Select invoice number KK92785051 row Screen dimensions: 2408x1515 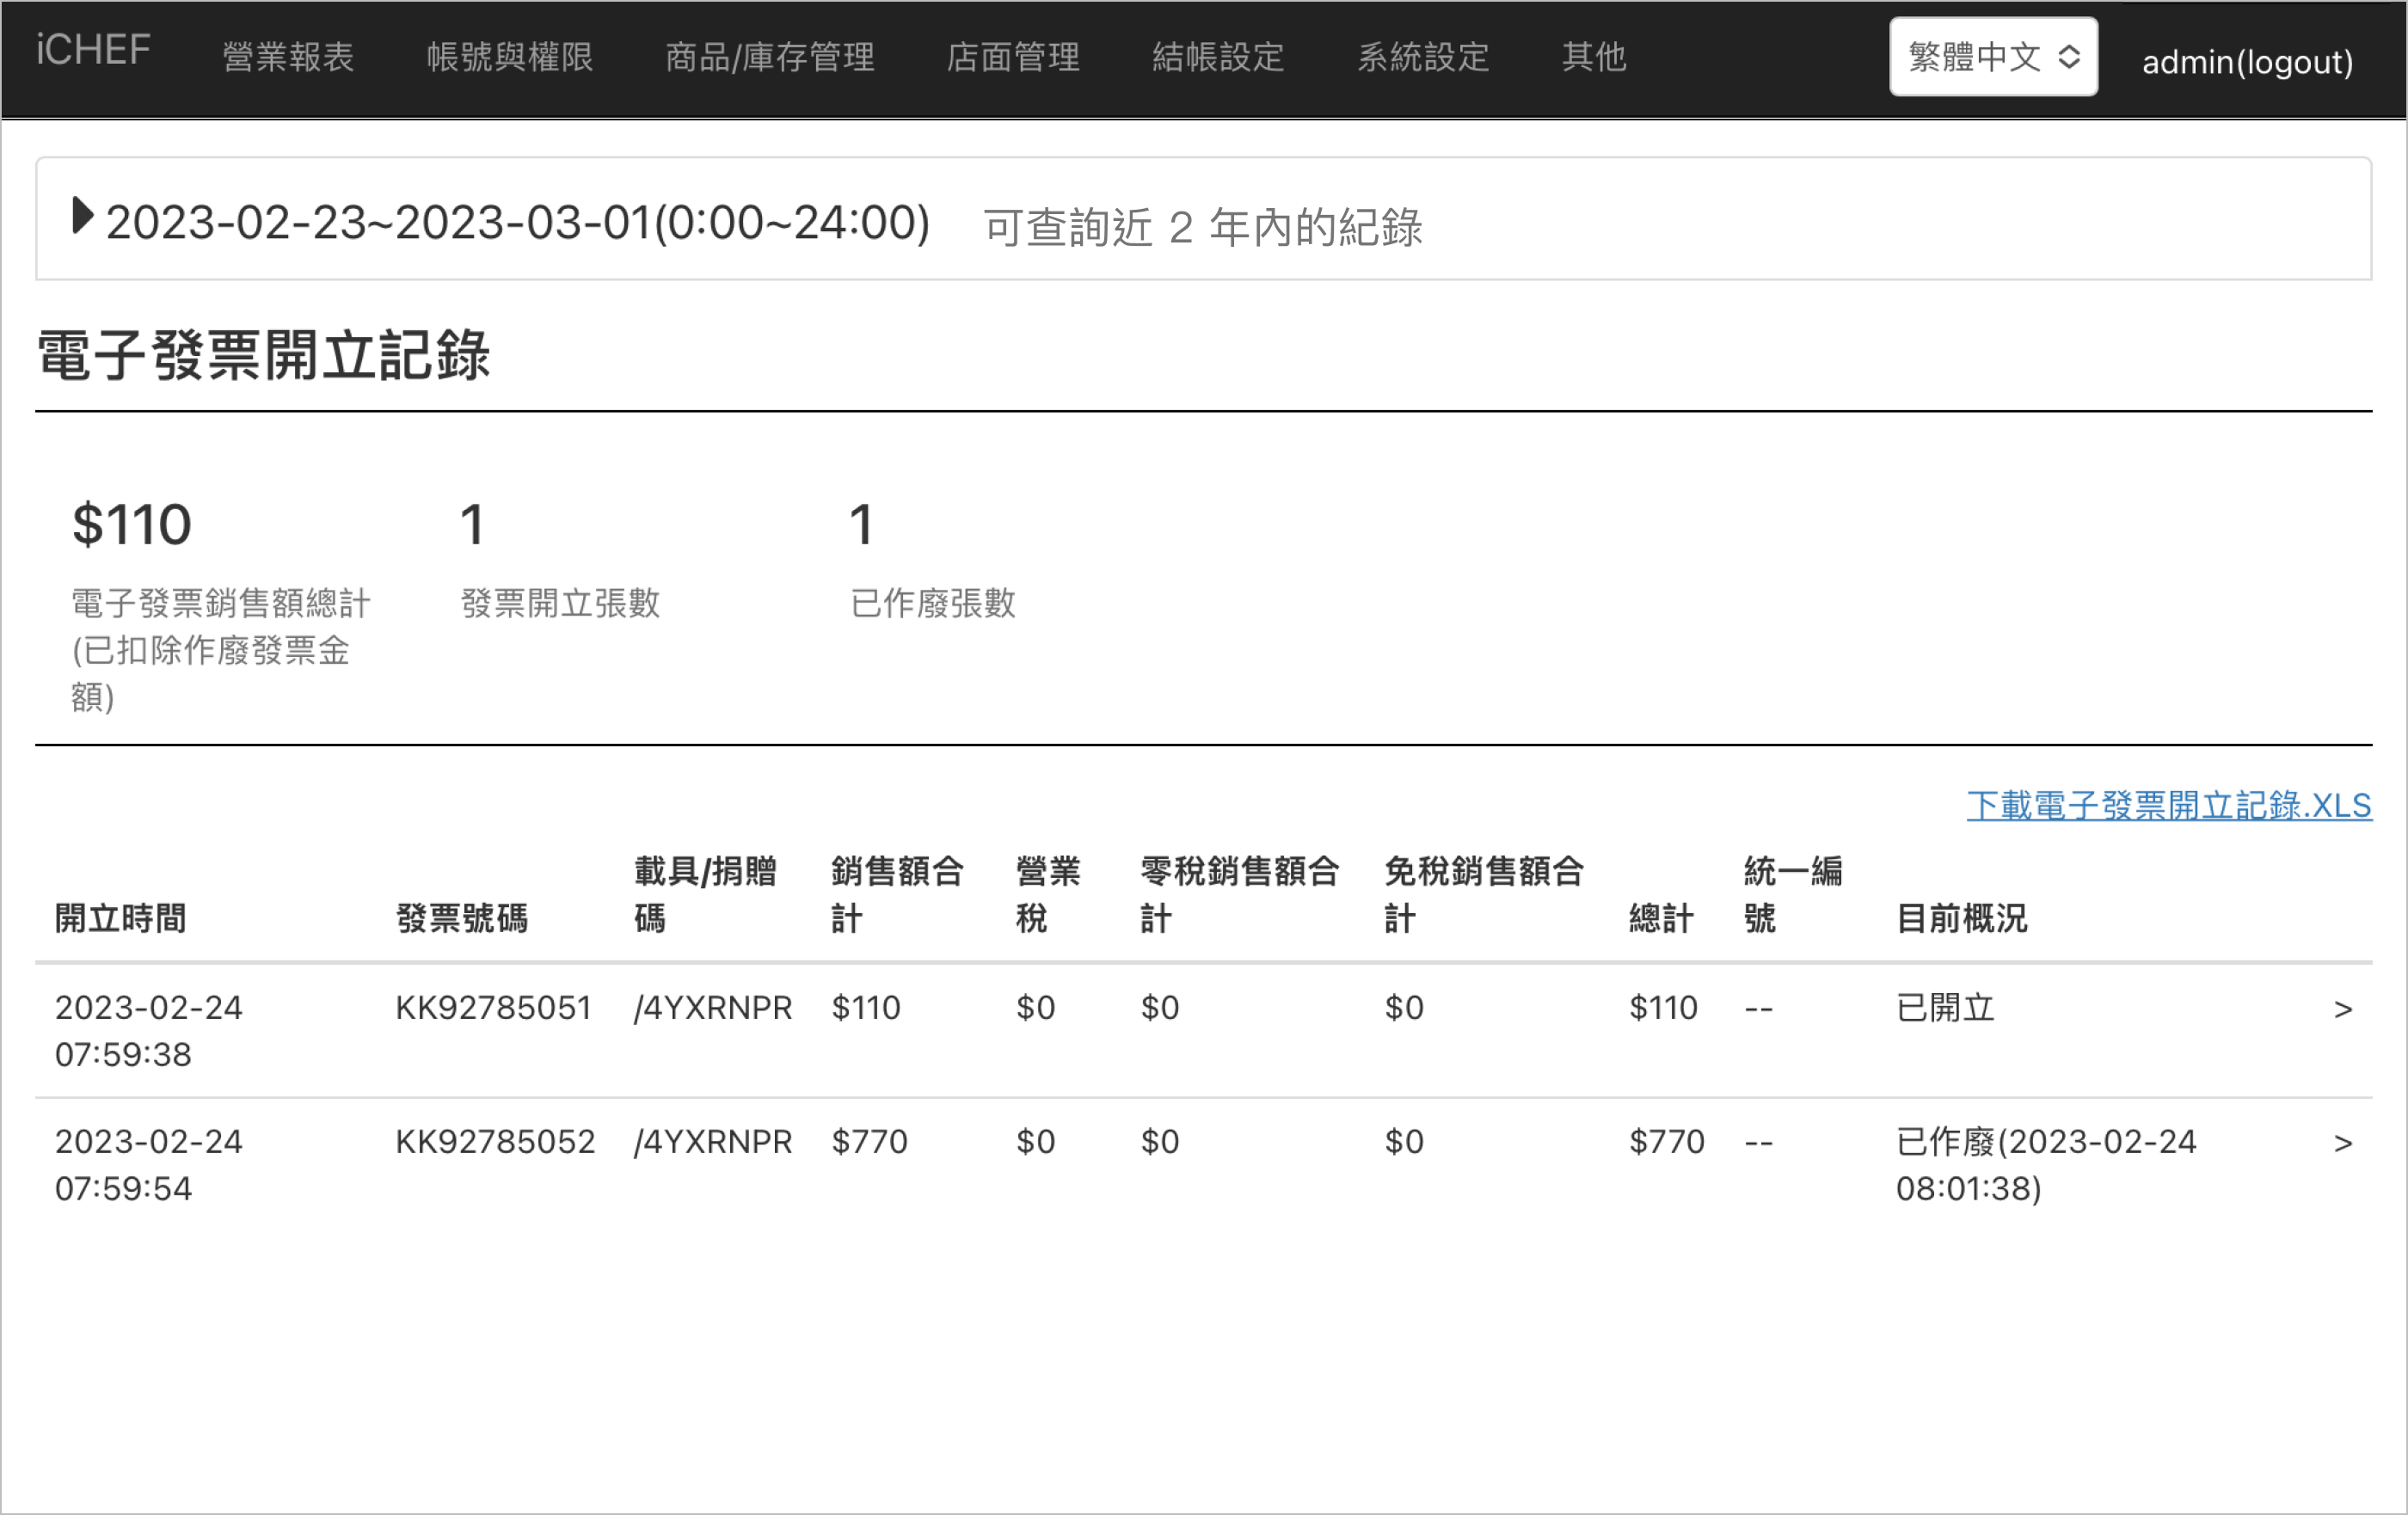point(493,1008)
